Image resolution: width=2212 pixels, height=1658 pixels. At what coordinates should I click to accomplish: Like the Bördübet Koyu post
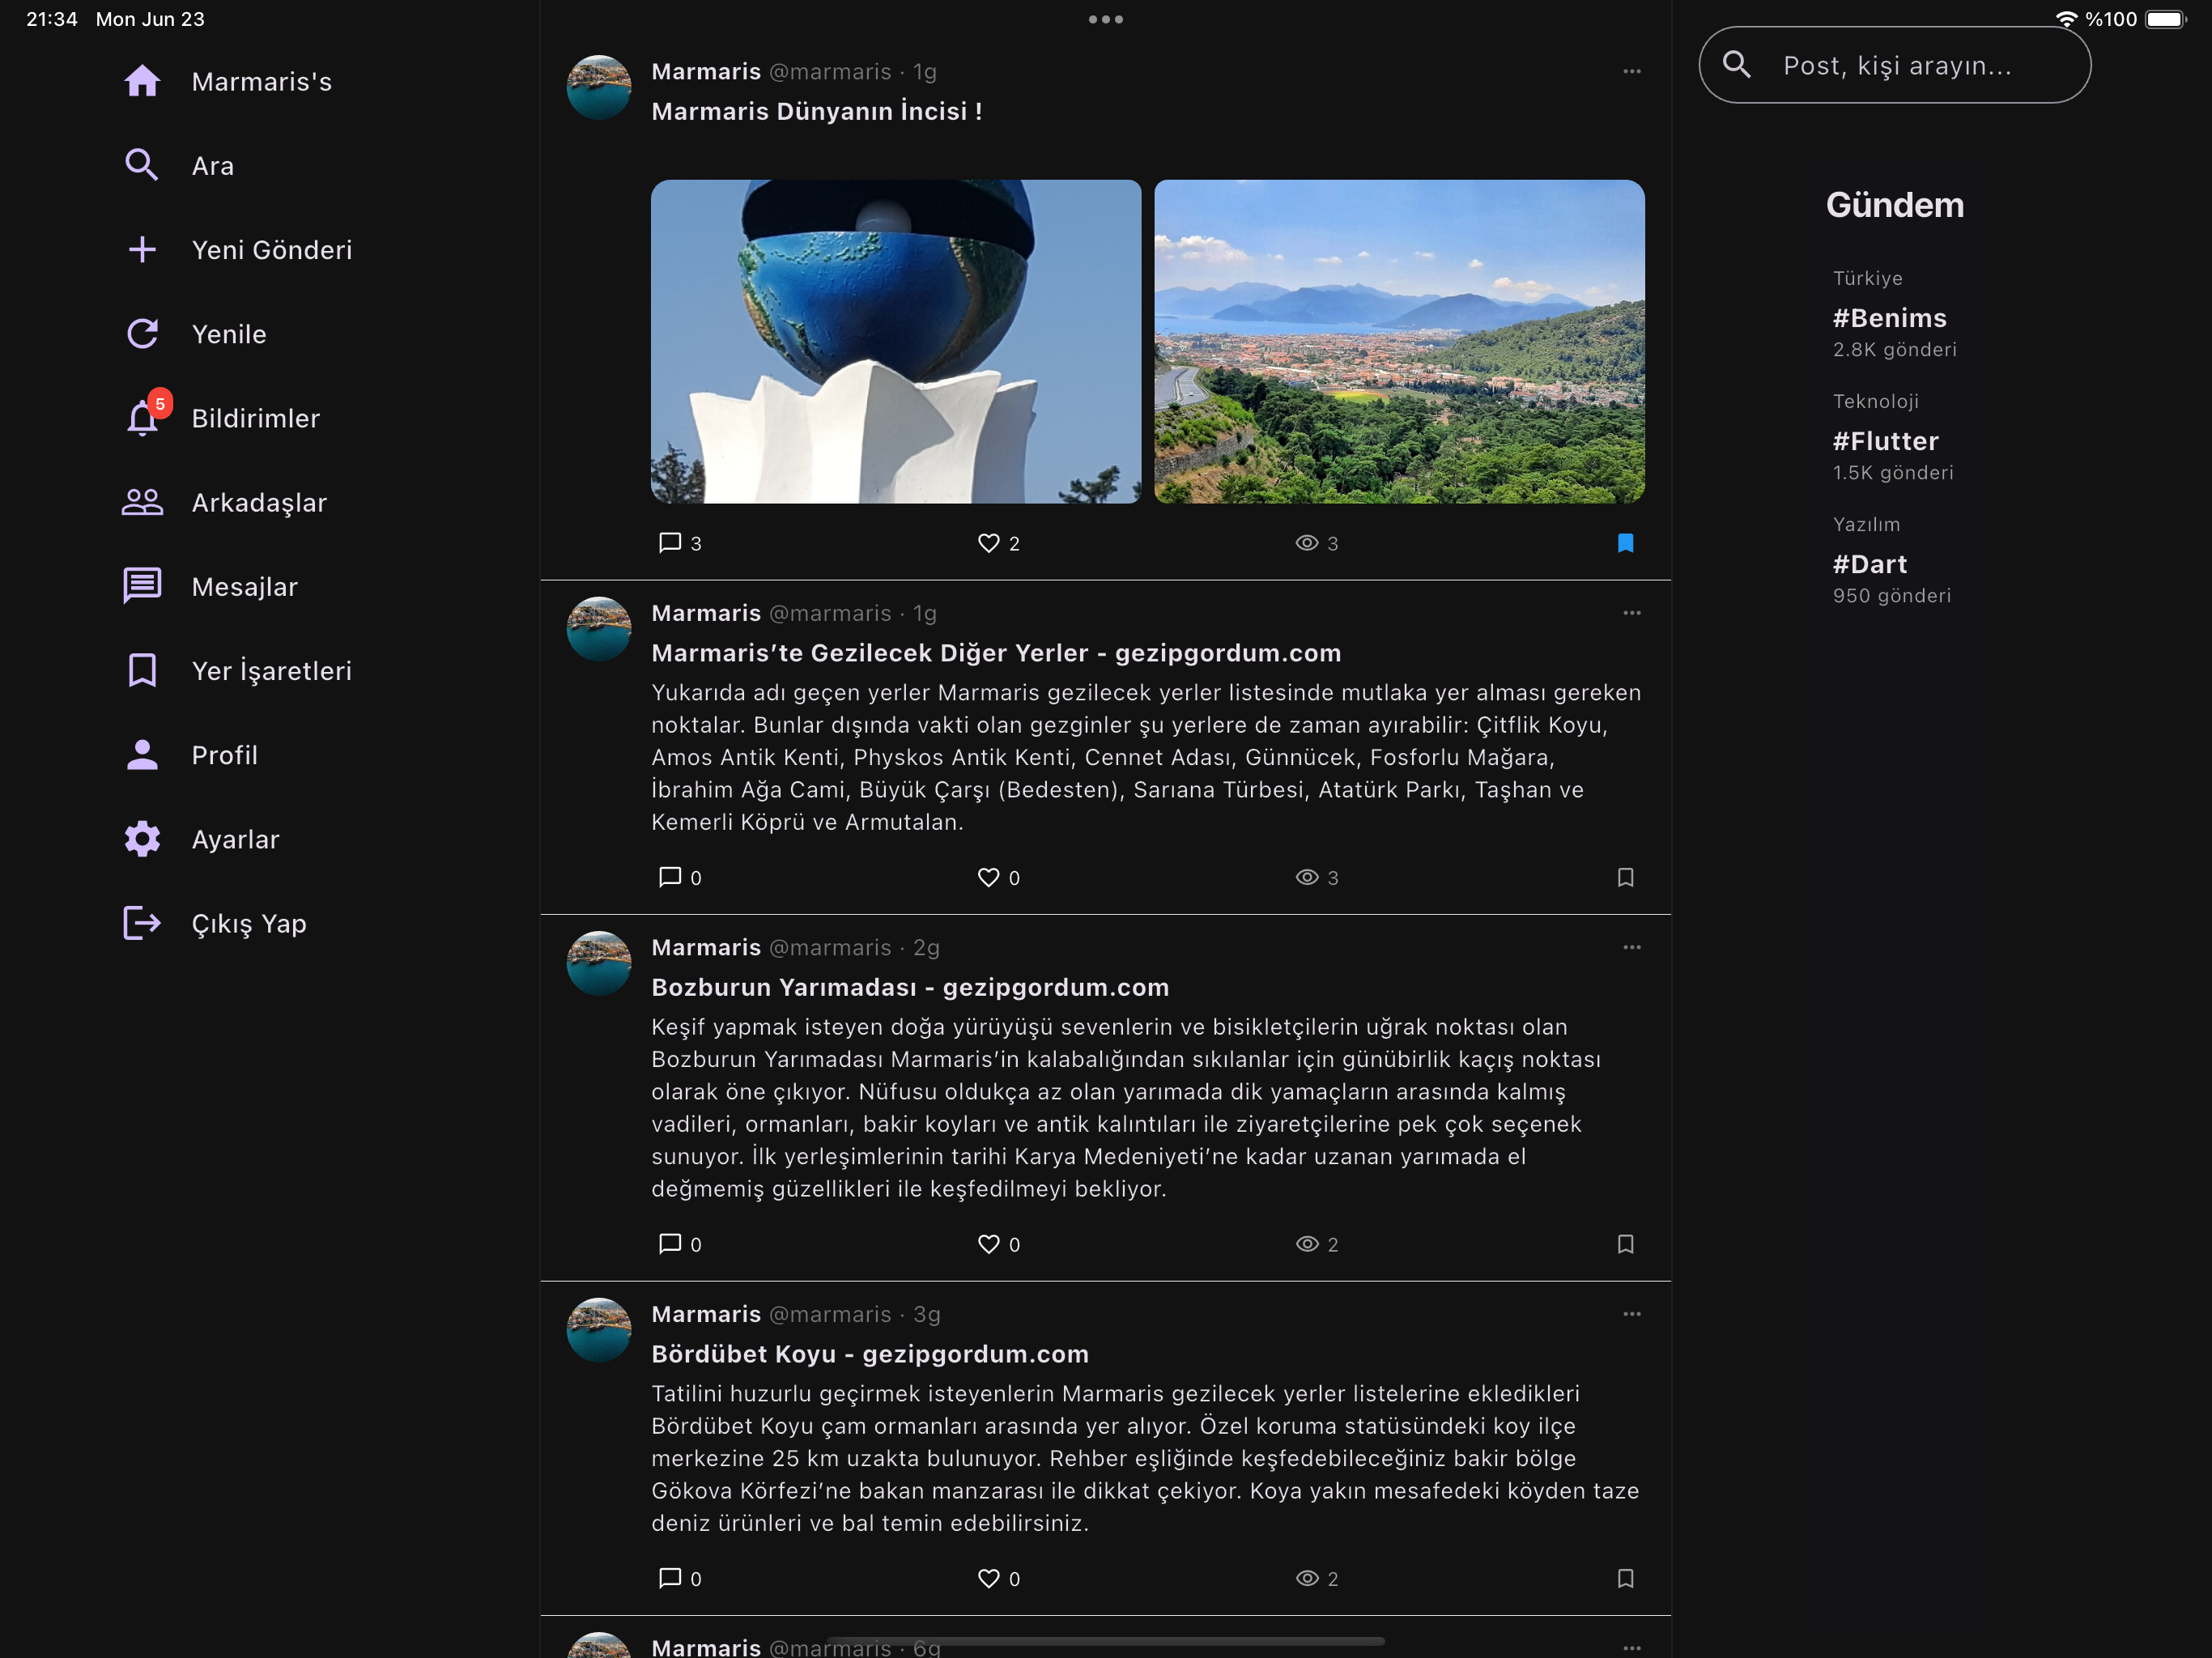click(x=988, y=1578)
